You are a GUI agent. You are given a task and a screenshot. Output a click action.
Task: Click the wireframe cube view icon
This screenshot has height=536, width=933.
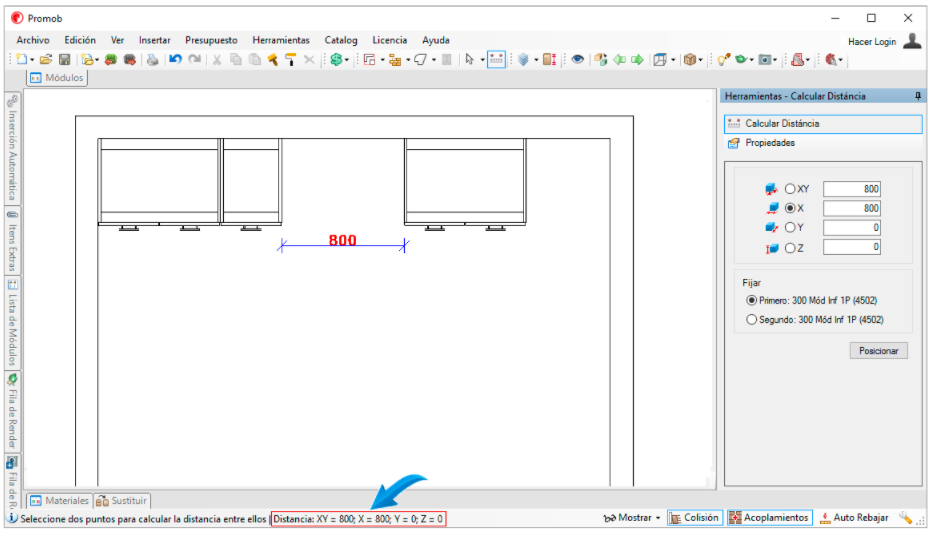pyautogui.click(x=660, y=59)
